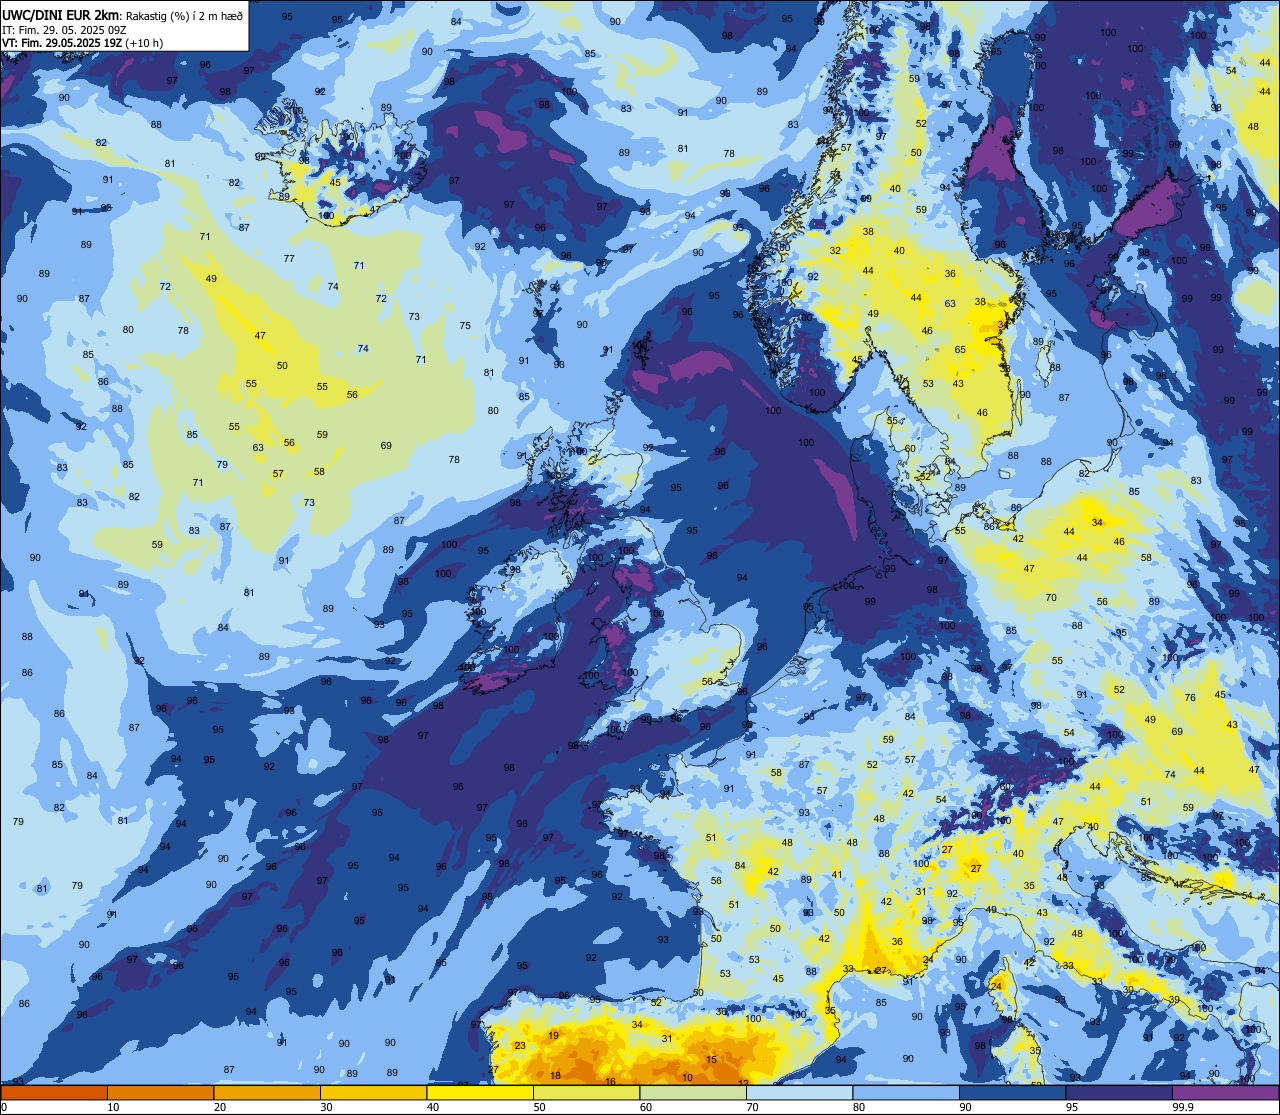The width and height of the screenshot is (1280, 1115).
Task: Click the legend scale tick label 10
Action: click(x=114, y=1107)
